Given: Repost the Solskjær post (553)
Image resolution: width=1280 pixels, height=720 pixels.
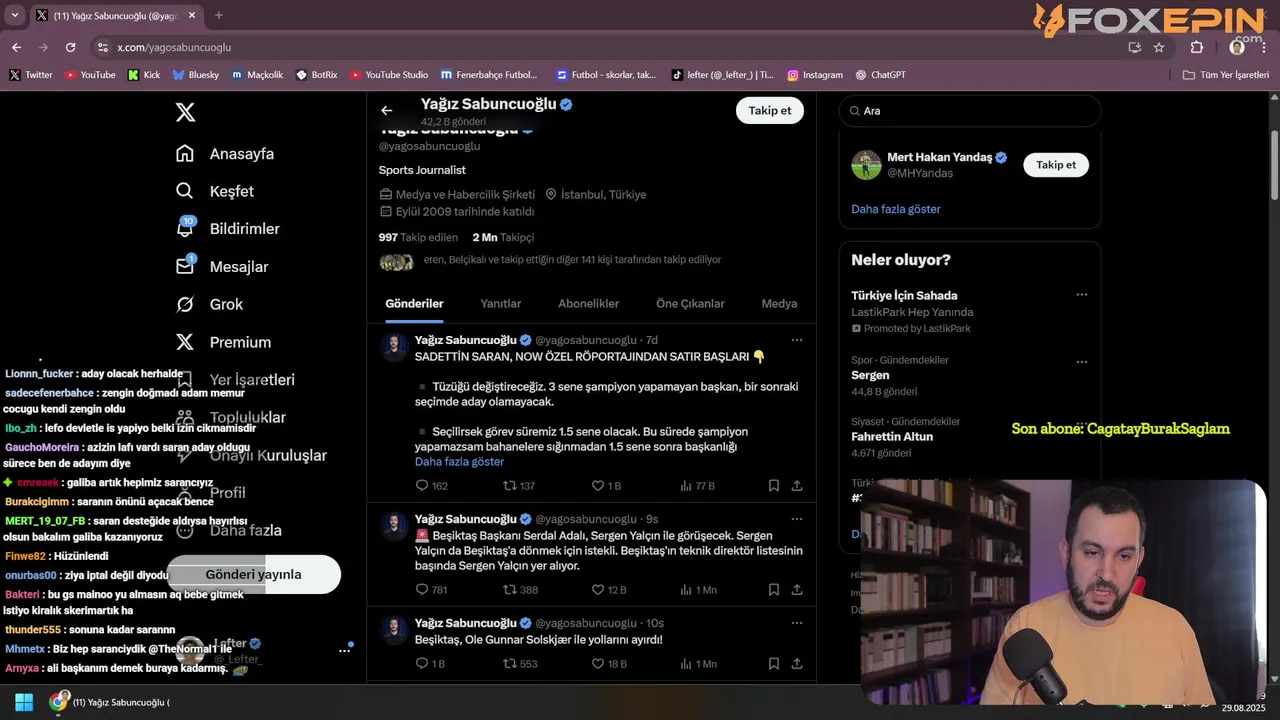Looking at the screenshot, I should click(520, 664).
